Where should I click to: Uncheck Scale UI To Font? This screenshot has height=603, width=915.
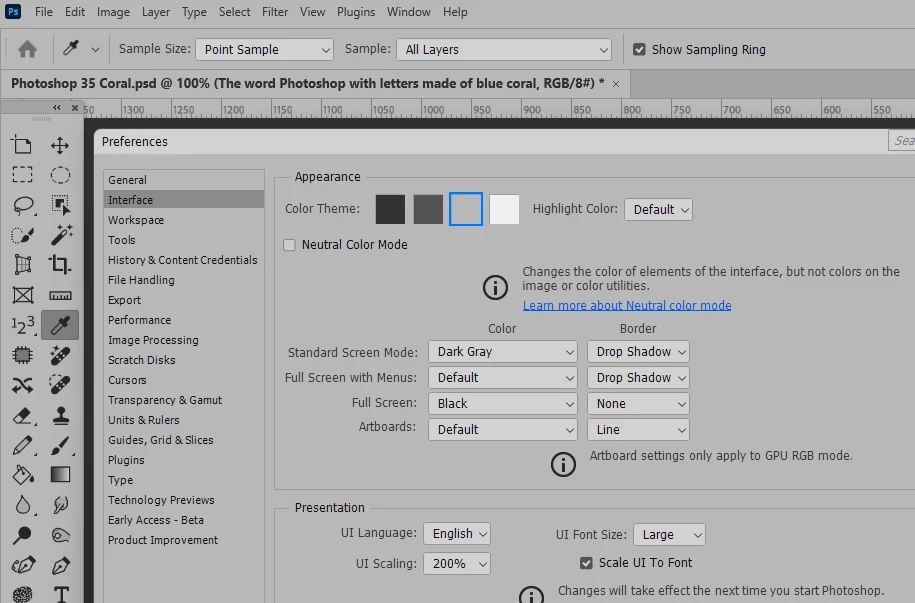point(586,563)
